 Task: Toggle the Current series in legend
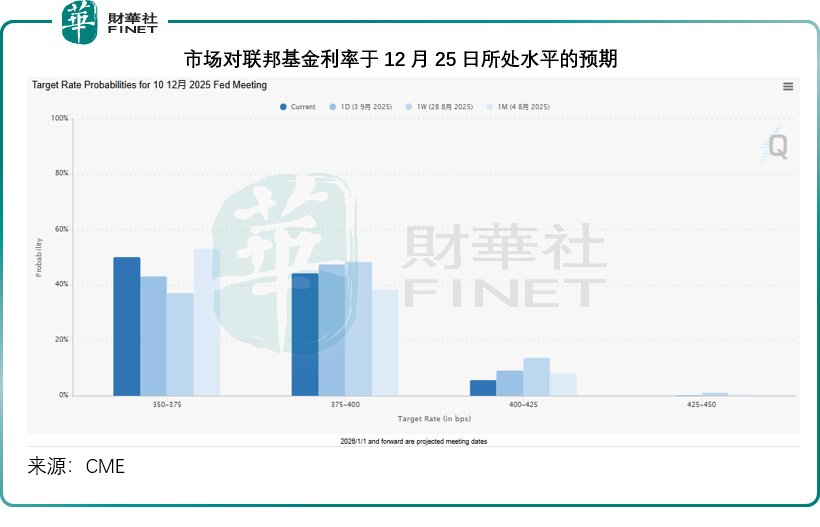(x=298, y=107)
